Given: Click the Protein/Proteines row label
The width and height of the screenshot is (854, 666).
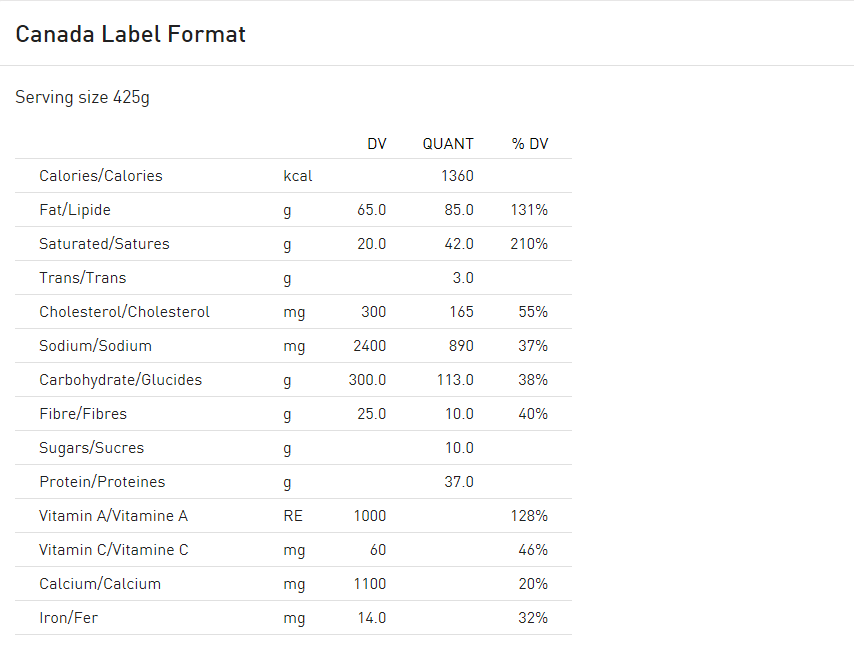Looking at the screenshot, I should 102,482.
